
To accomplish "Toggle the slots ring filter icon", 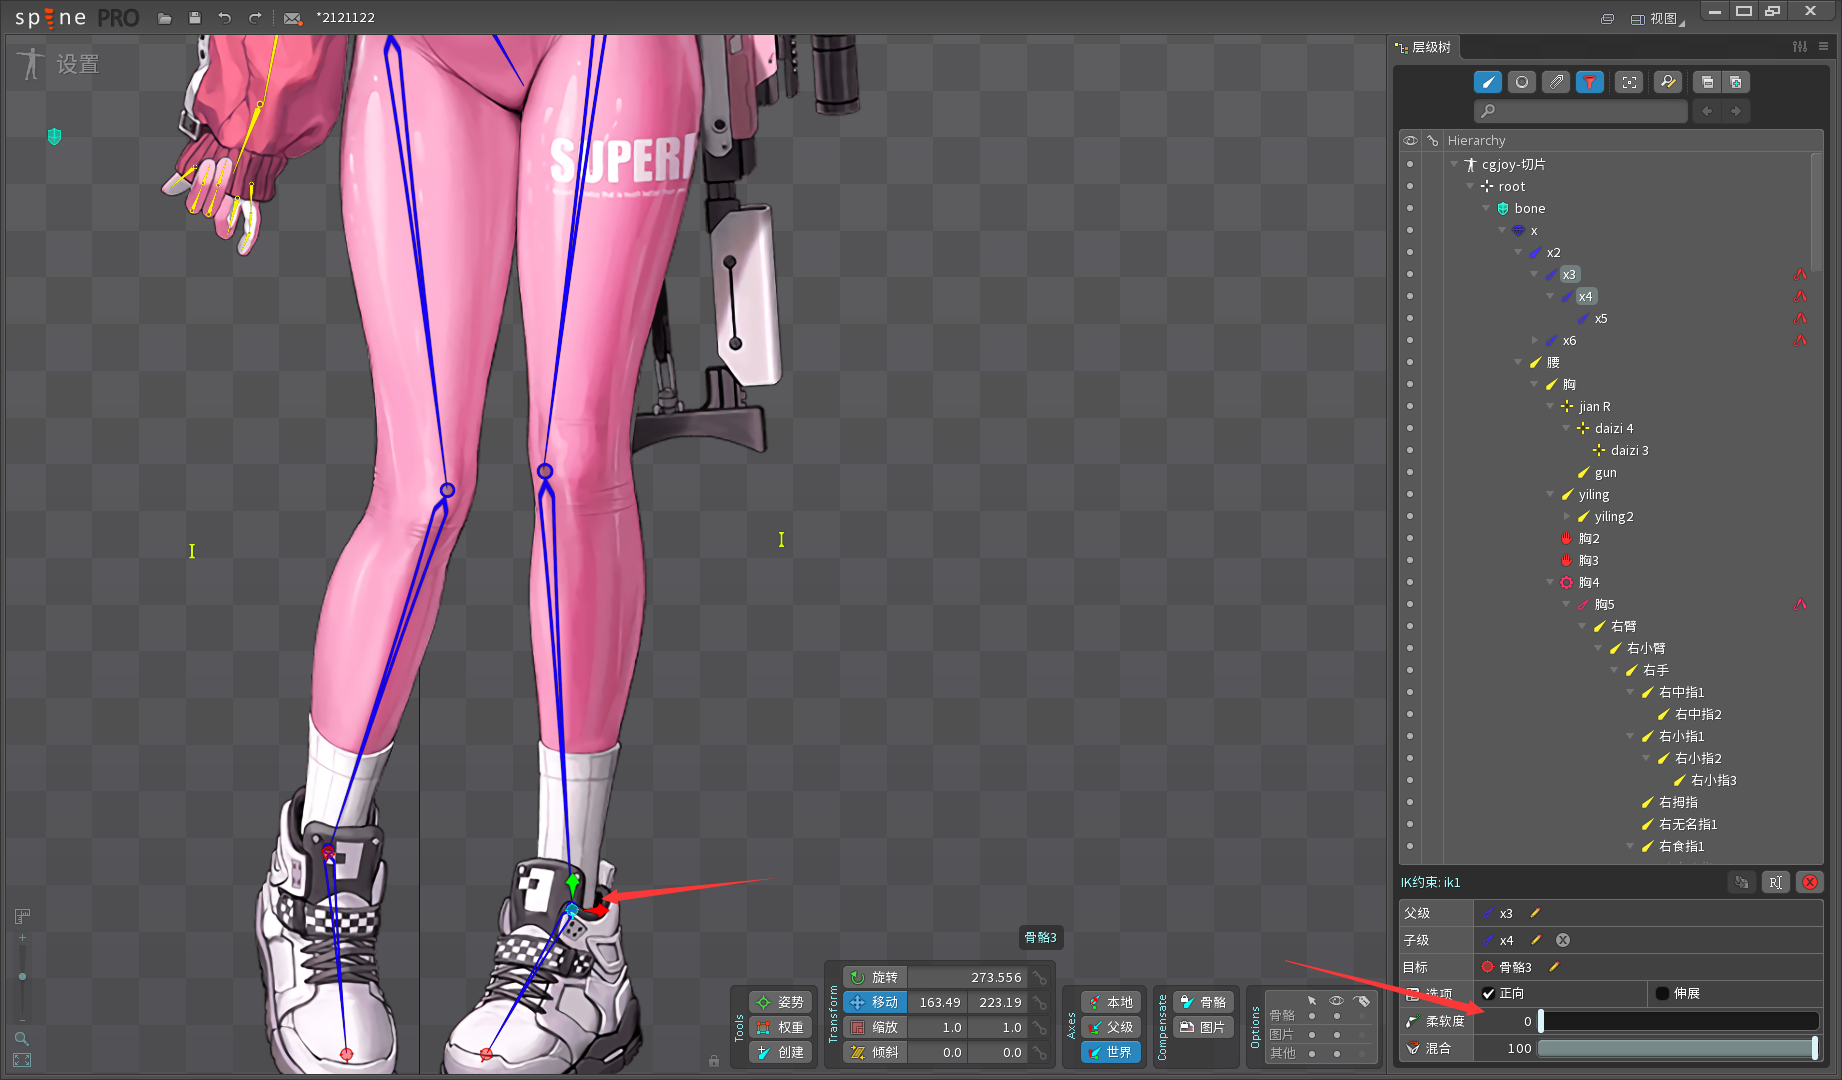I will pyautogui.click(x=1522, y=82).
